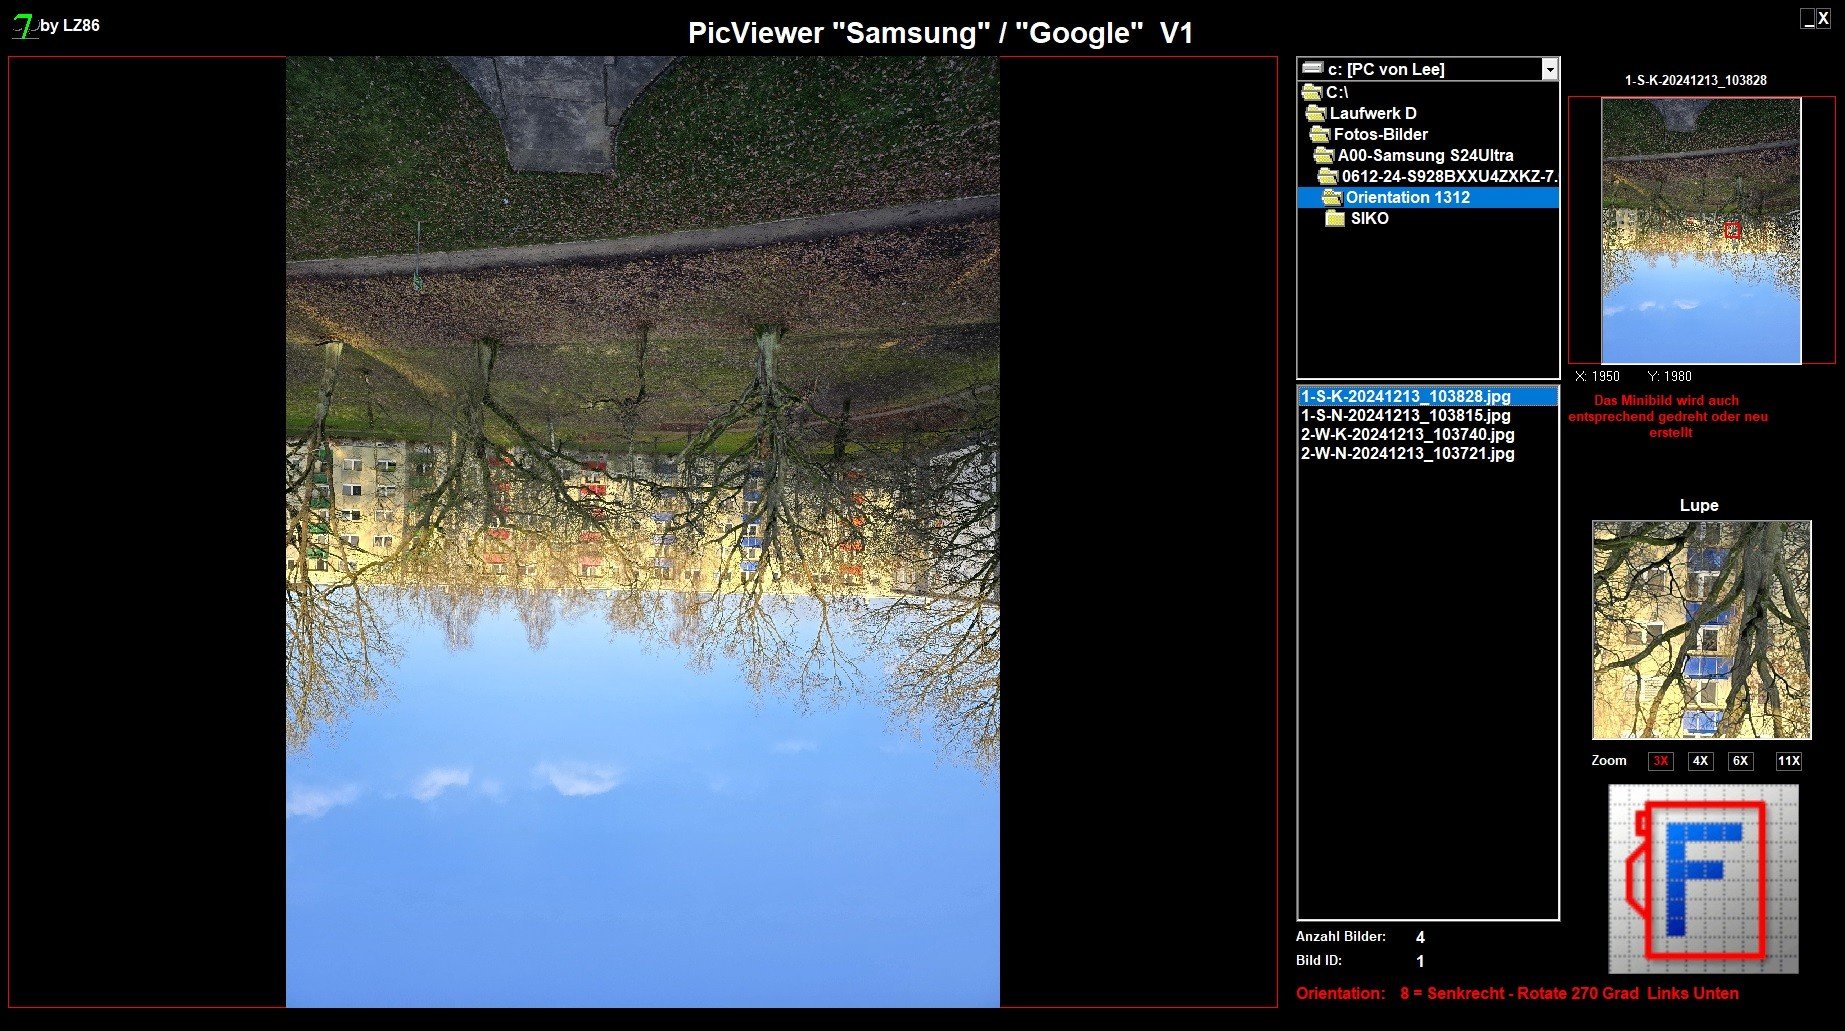Click the Laufwerk D folder icon
1845x1031 pixels.
(x=1316, y=113)
